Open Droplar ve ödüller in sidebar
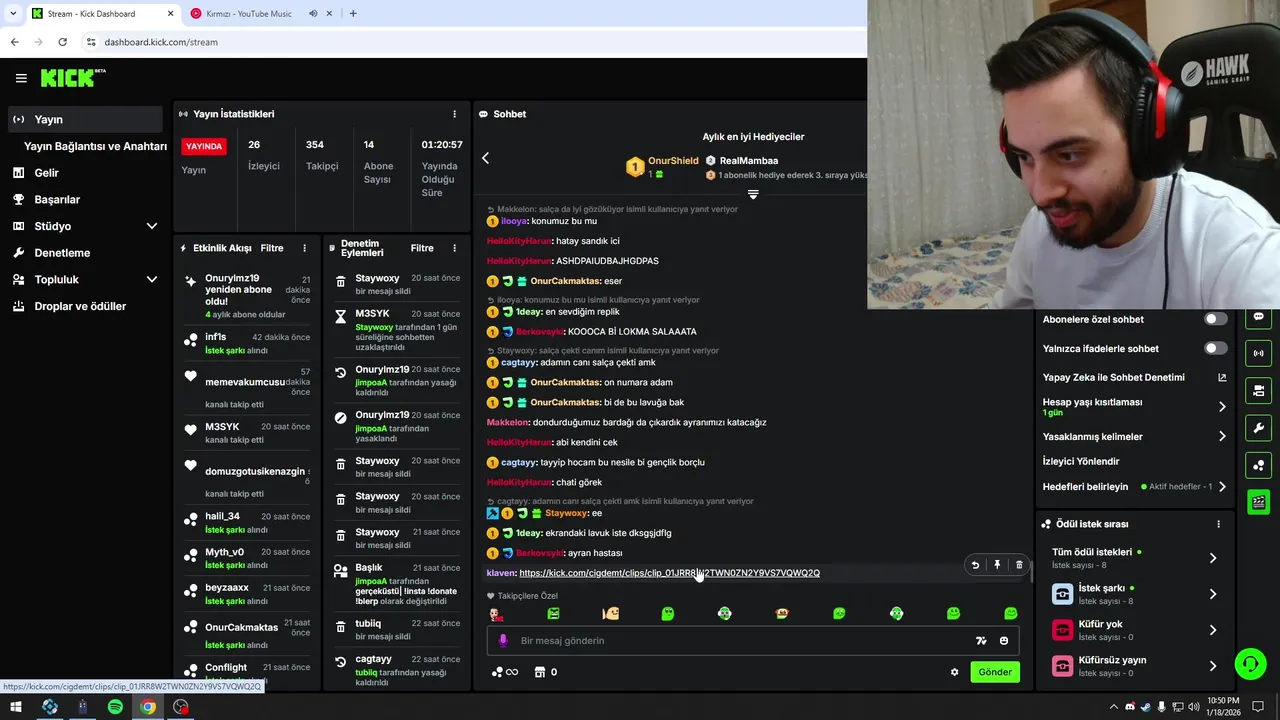This screenshot has width=1280, height=720. point(84,306)
